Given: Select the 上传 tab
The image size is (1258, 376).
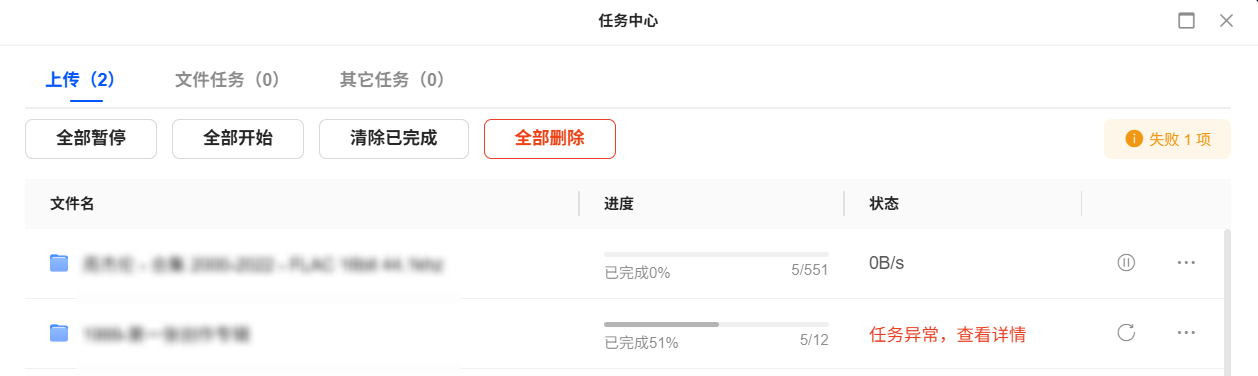Looking at the screenshot, I should click(x=80, y=80).
